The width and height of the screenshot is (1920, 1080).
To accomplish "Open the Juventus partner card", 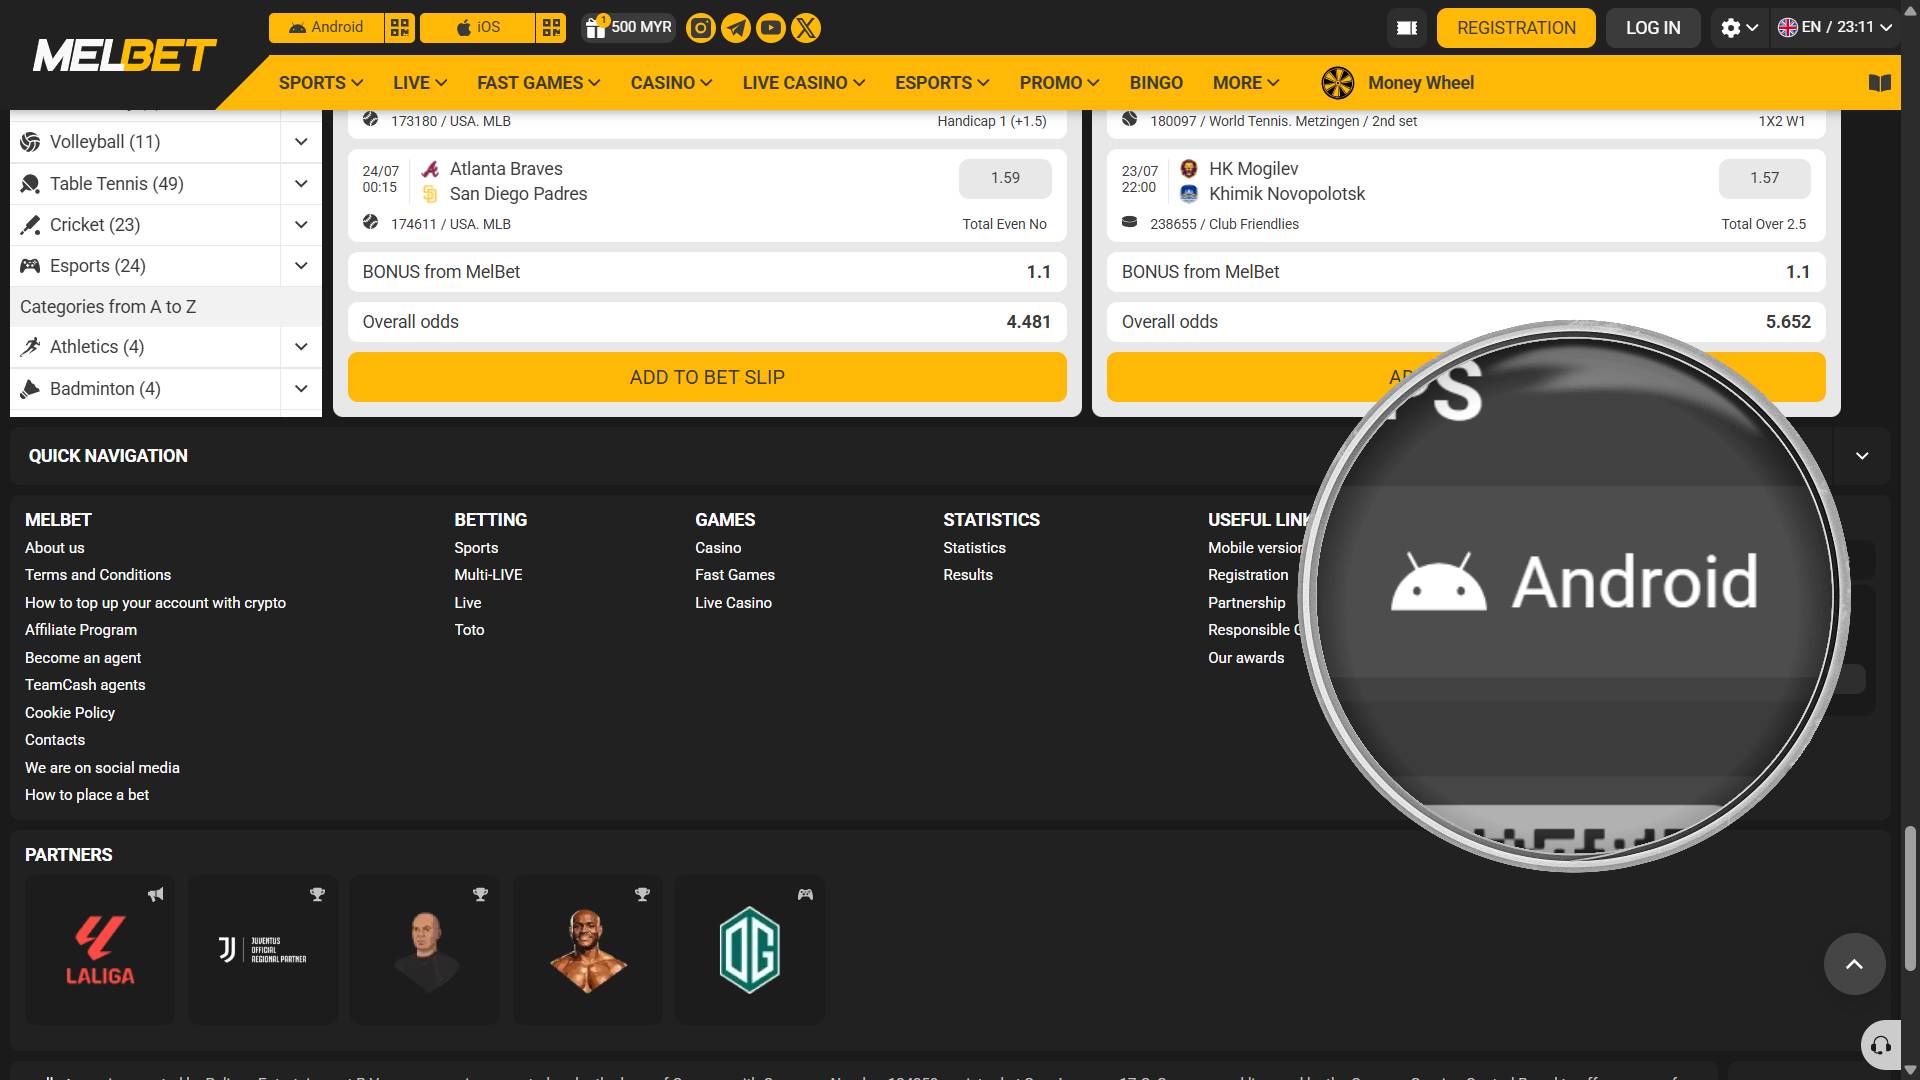I will point(263,950).
